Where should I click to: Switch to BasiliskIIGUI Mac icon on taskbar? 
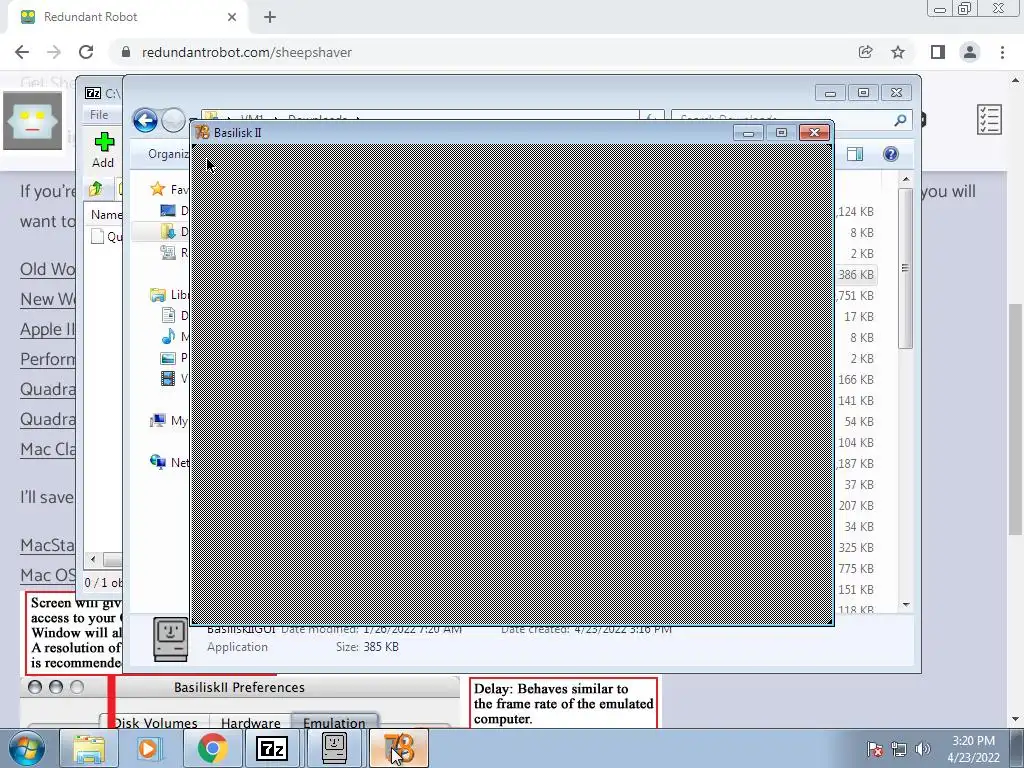point(334,748)
